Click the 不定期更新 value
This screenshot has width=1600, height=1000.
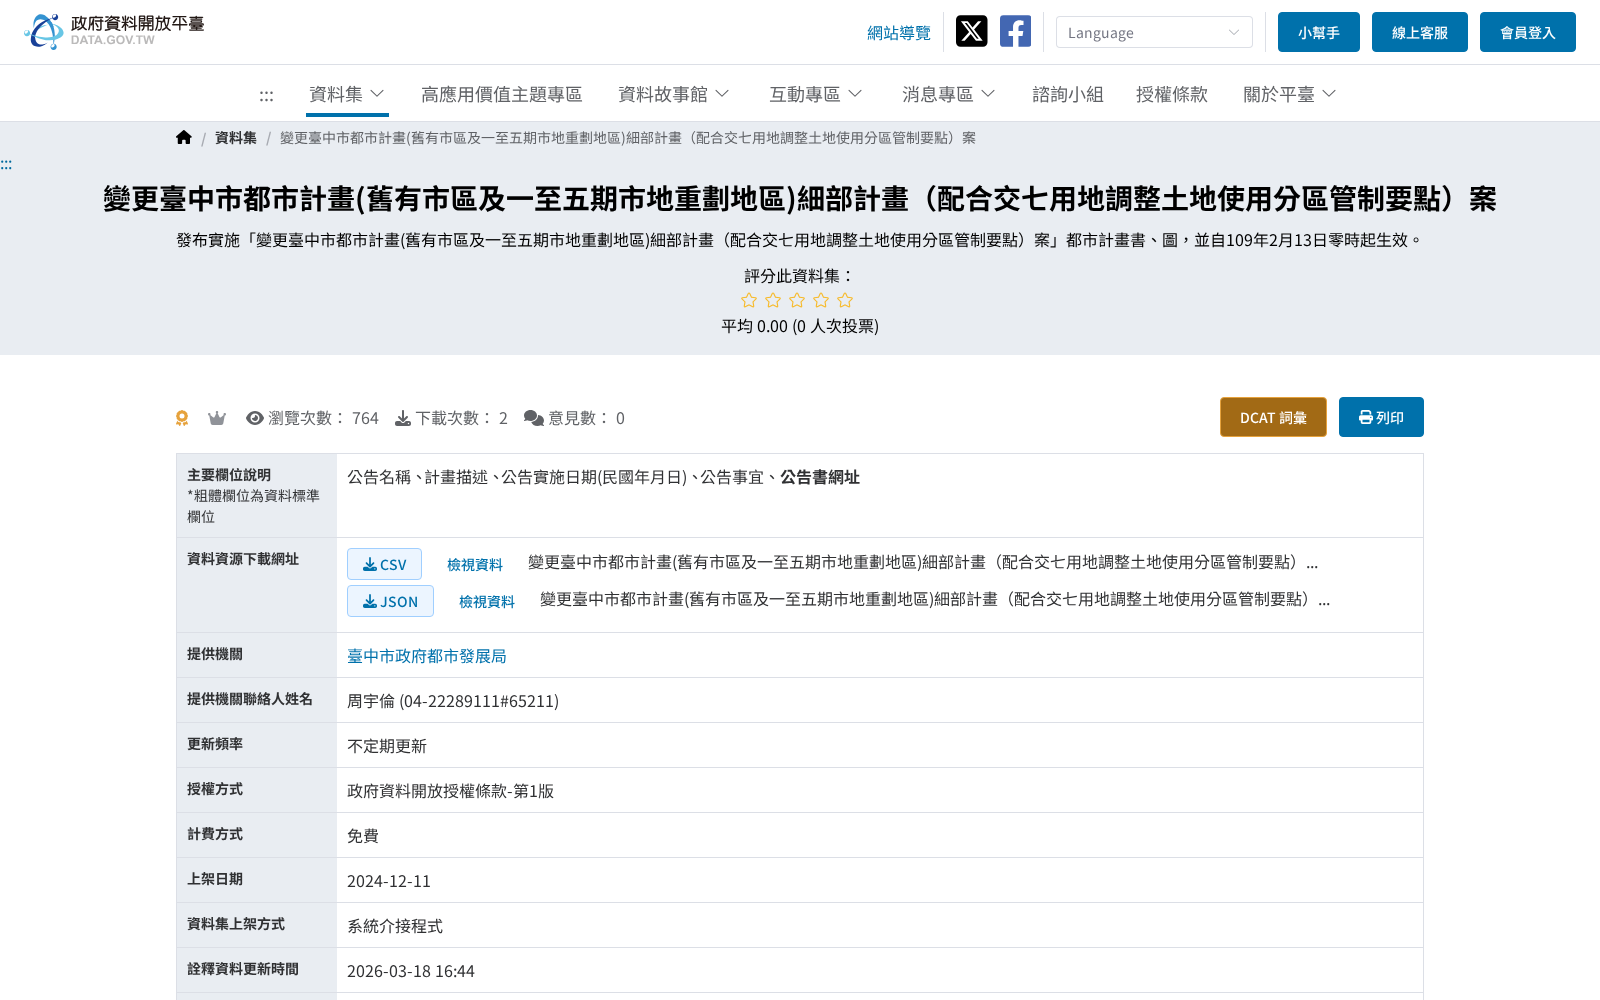click(x=387, y=746)
